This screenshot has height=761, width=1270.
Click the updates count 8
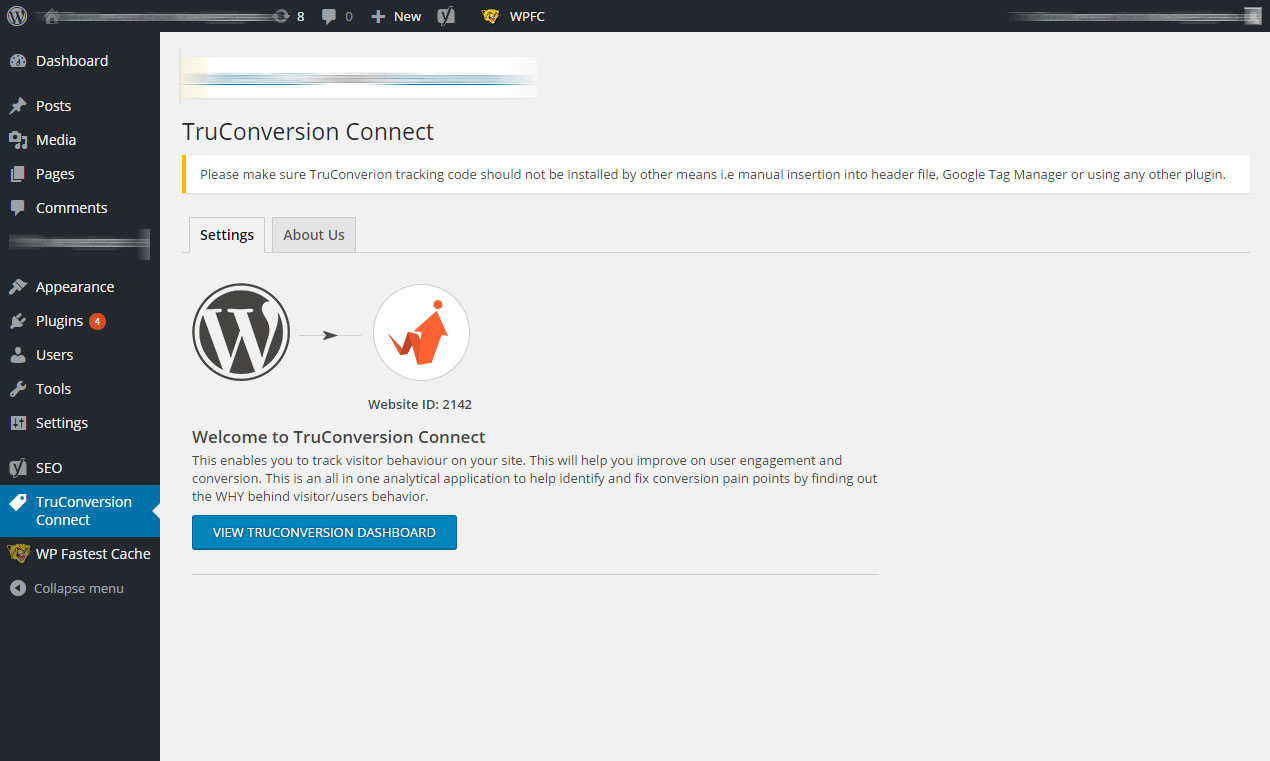coord(301,17)
